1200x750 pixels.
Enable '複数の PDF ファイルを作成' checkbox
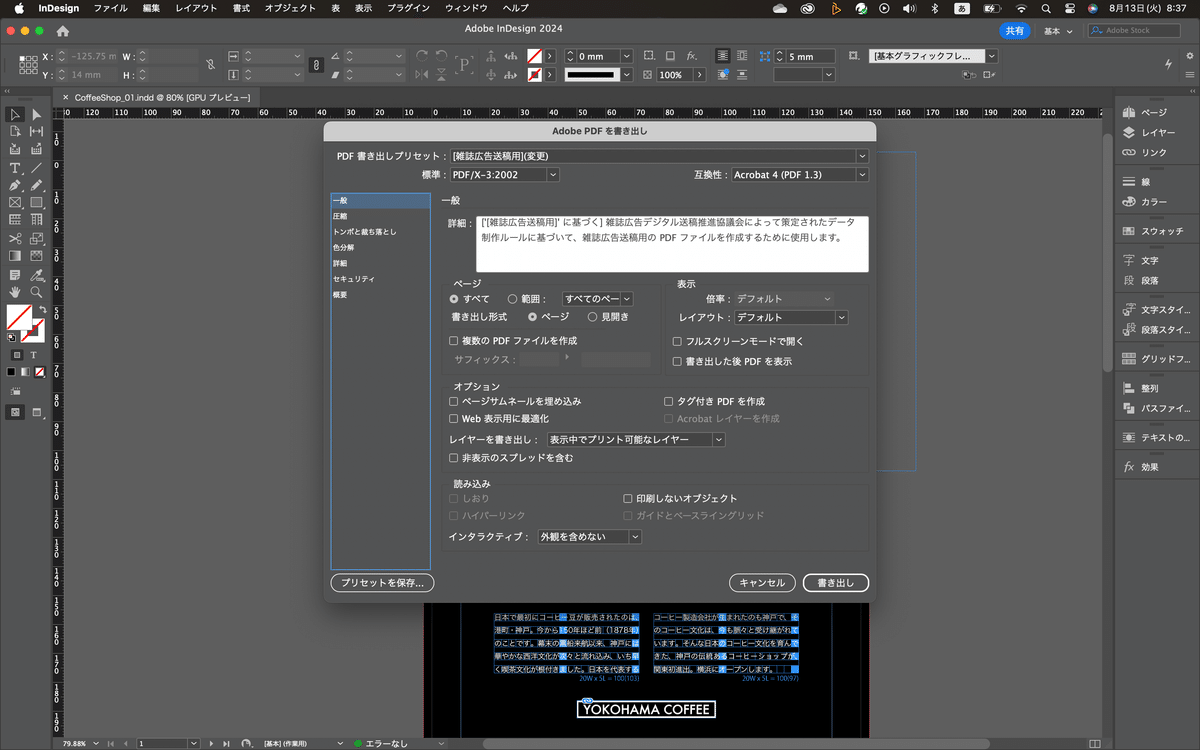(x=454, y=341)
